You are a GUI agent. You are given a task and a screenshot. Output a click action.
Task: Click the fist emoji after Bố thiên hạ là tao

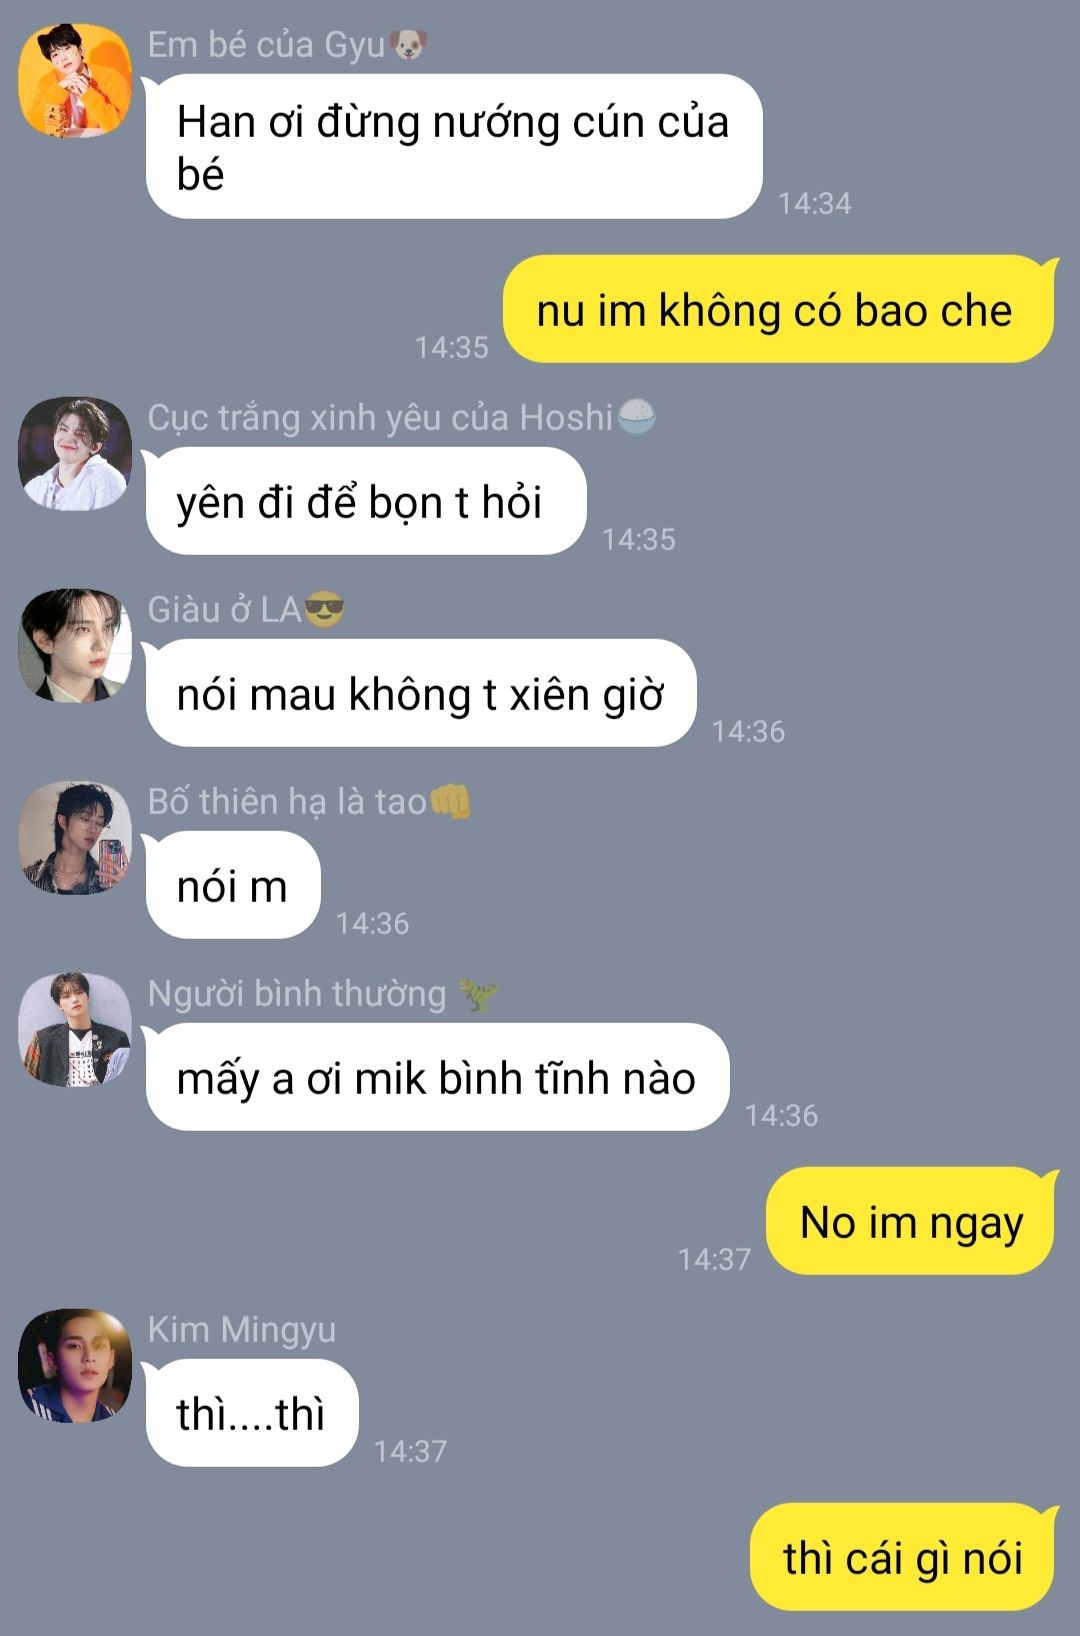[450, 802]
